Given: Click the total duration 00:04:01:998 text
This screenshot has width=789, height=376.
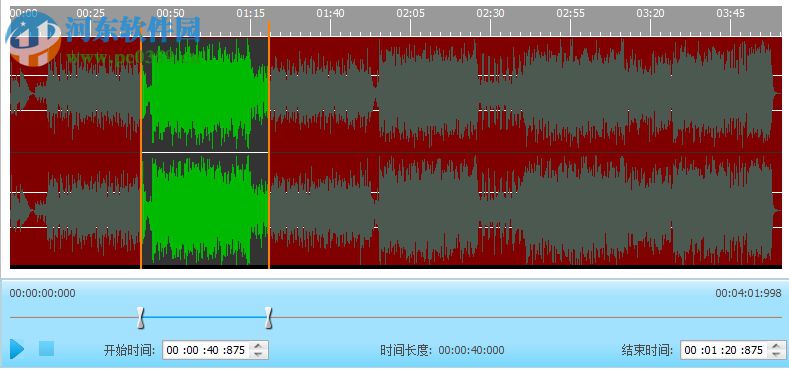Looking at the screenshot, I should click(748, 293).
